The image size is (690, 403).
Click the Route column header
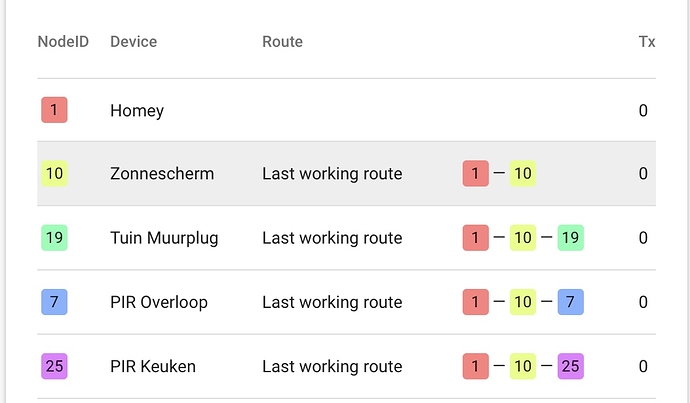pos(283,42)
